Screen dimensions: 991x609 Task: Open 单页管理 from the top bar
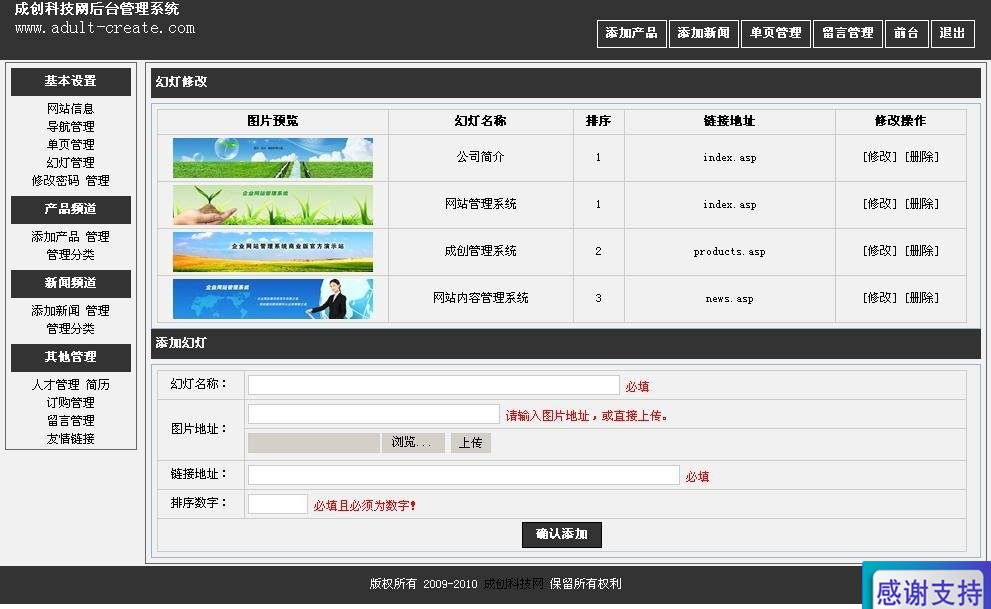tap(775, 33)
